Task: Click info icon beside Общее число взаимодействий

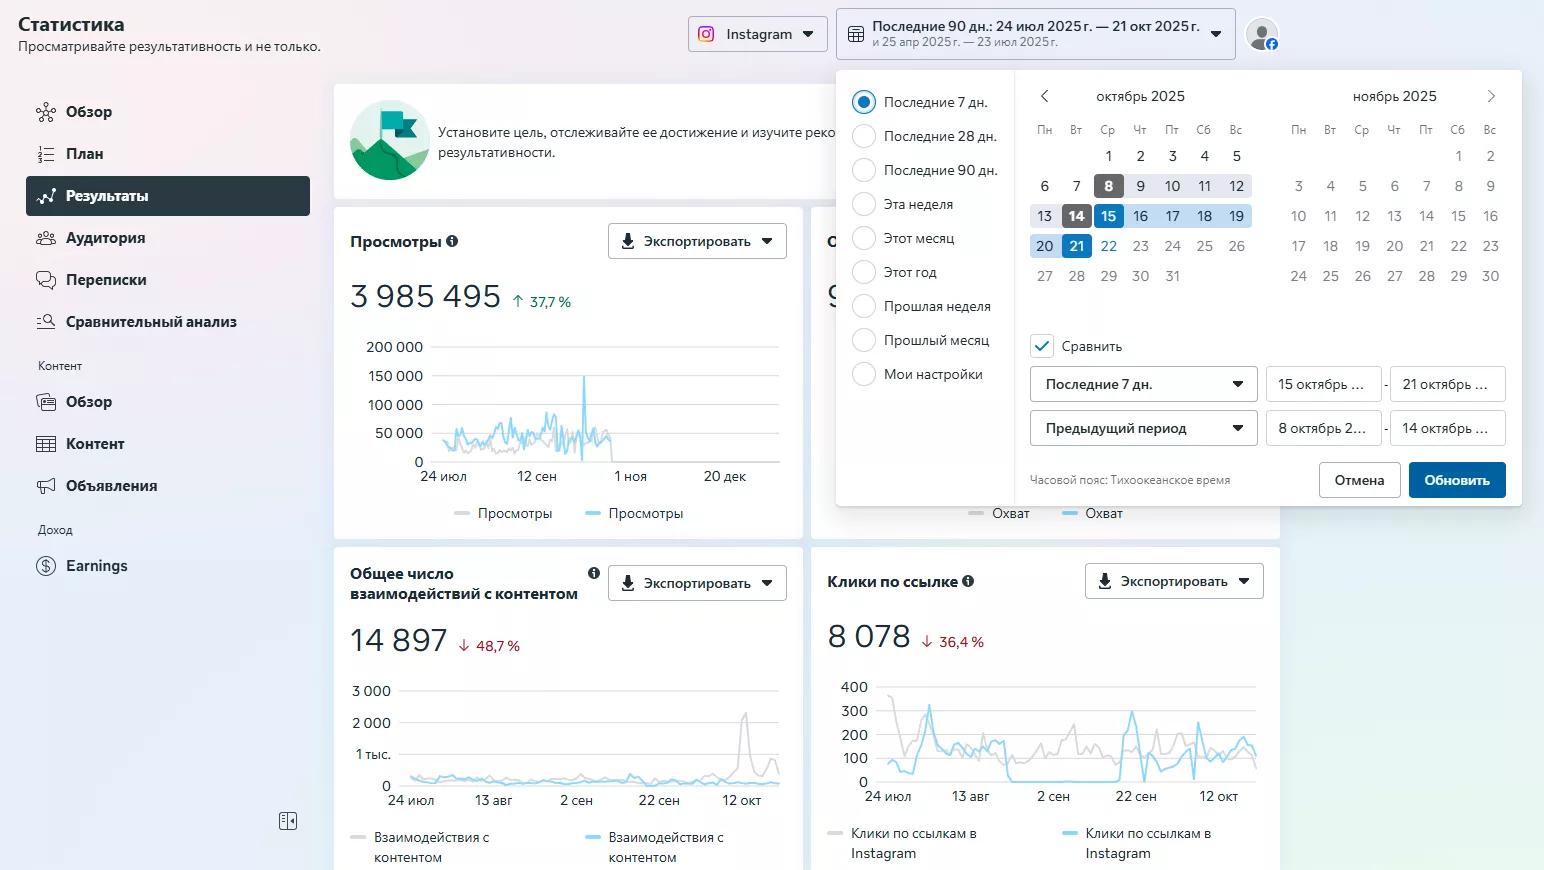Action: [x=594, y=573]
